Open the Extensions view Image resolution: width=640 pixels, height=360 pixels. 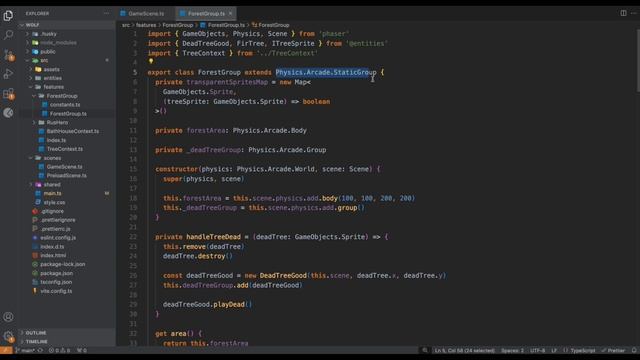8,94
